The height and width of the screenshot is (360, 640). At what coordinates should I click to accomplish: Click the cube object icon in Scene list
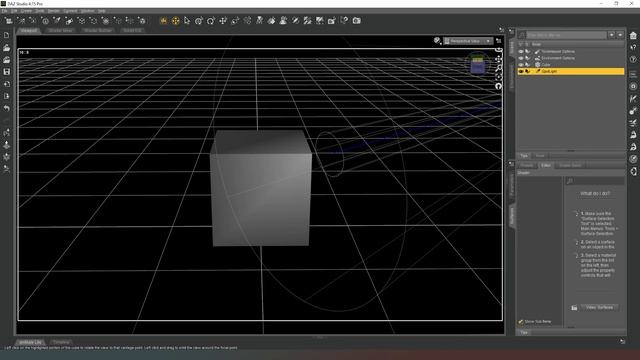pos(537,64)
